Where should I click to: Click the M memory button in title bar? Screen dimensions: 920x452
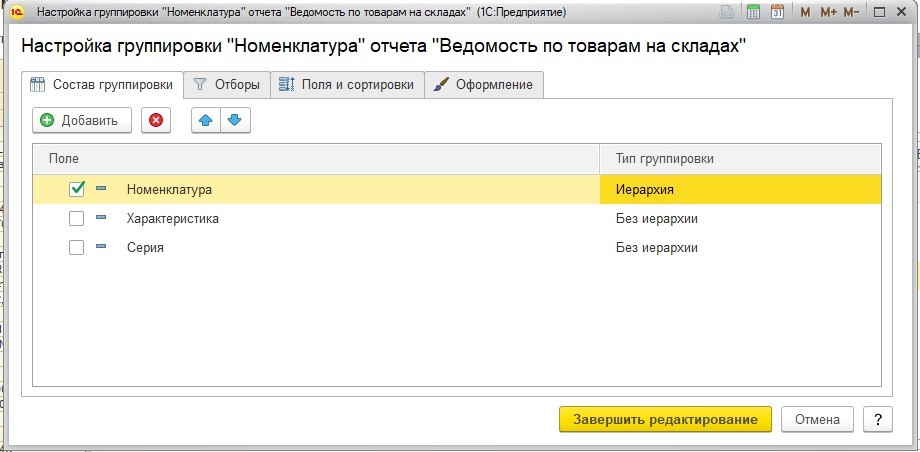pos(806,12)
